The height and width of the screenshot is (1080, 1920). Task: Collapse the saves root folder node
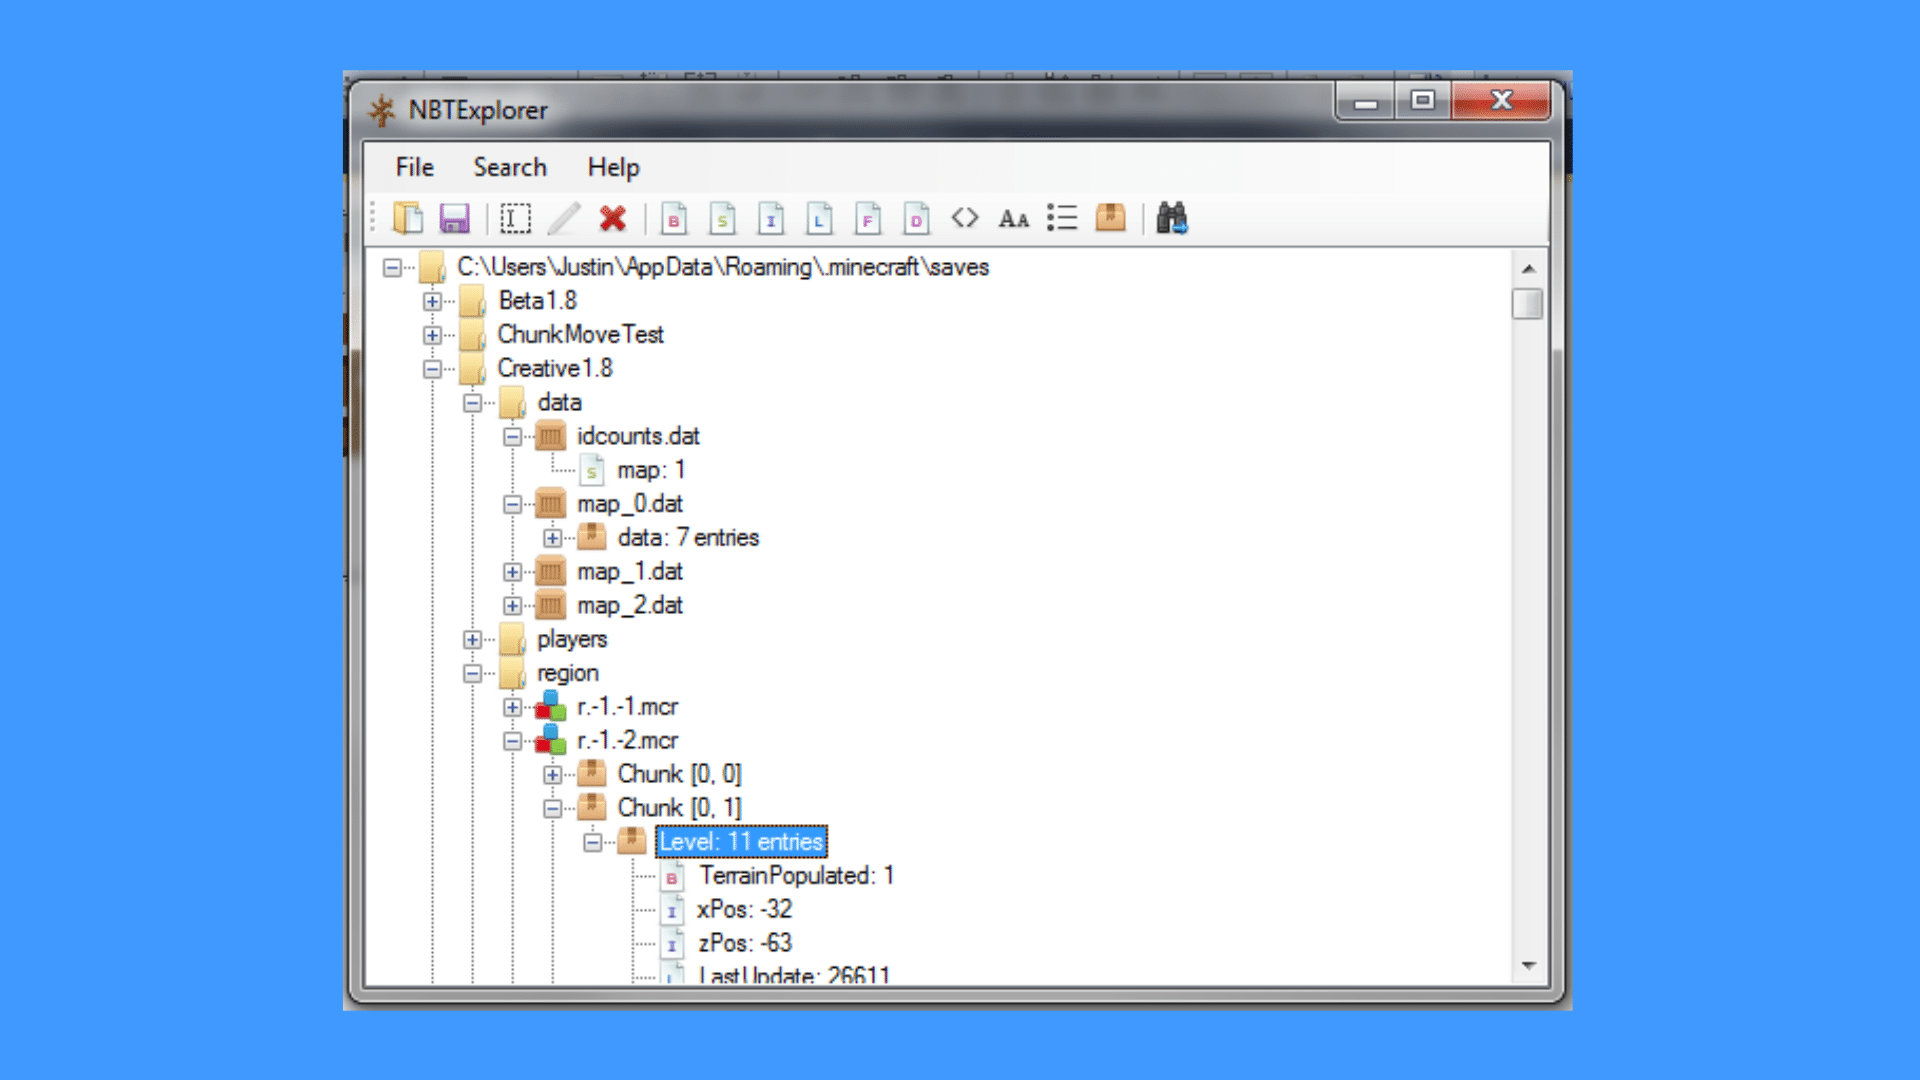coord(392,267)
